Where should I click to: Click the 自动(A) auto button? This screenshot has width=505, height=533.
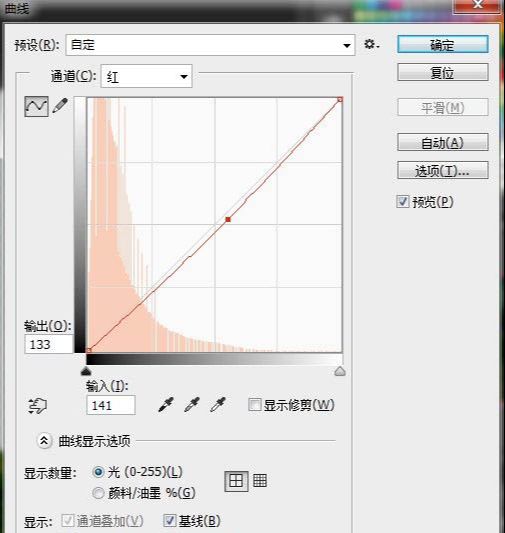(x=443, y=142)
